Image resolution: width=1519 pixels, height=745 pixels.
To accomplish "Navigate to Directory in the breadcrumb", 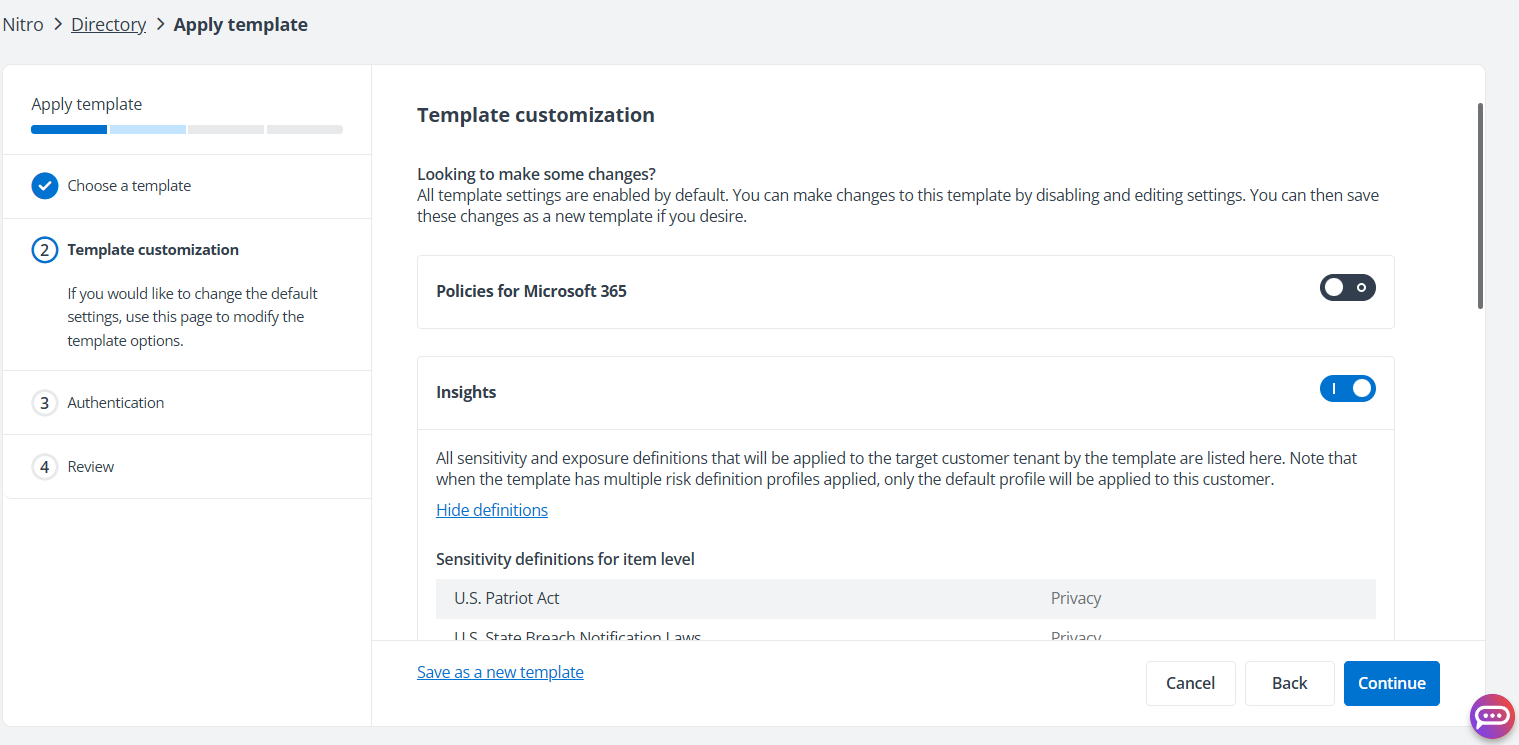I will tap(108, 25).
